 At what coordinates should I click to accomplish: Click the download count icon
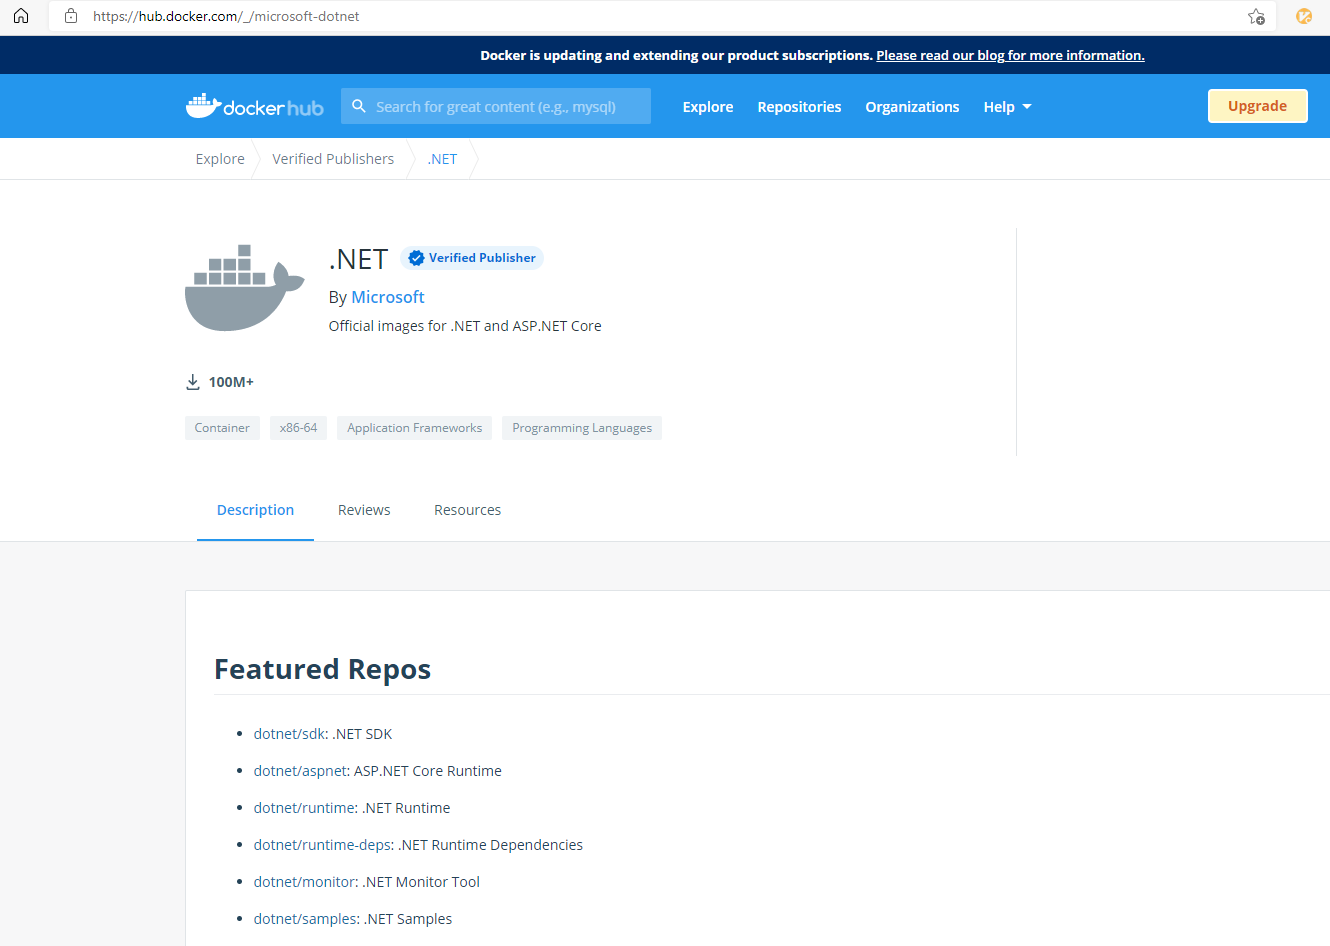coord(193,382)
